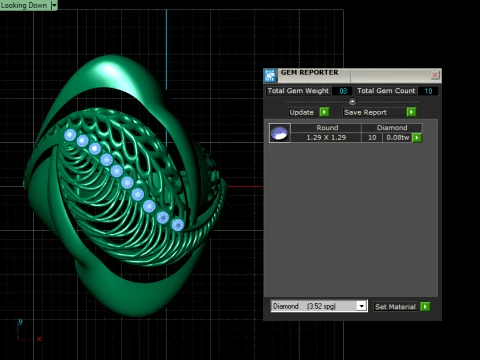480x360 pixels.
Task: Click the Round shape cell
Action: (327, 128)
